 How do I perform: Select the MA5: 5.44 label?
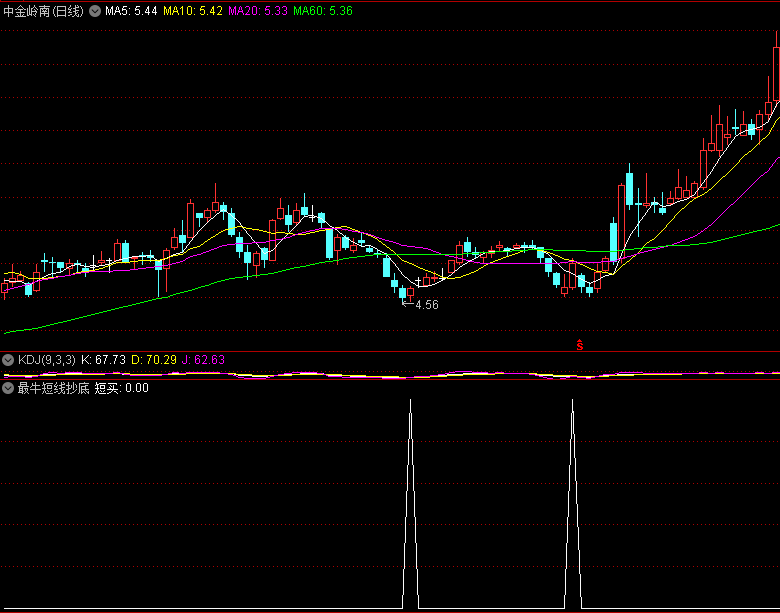click(131, 11)
